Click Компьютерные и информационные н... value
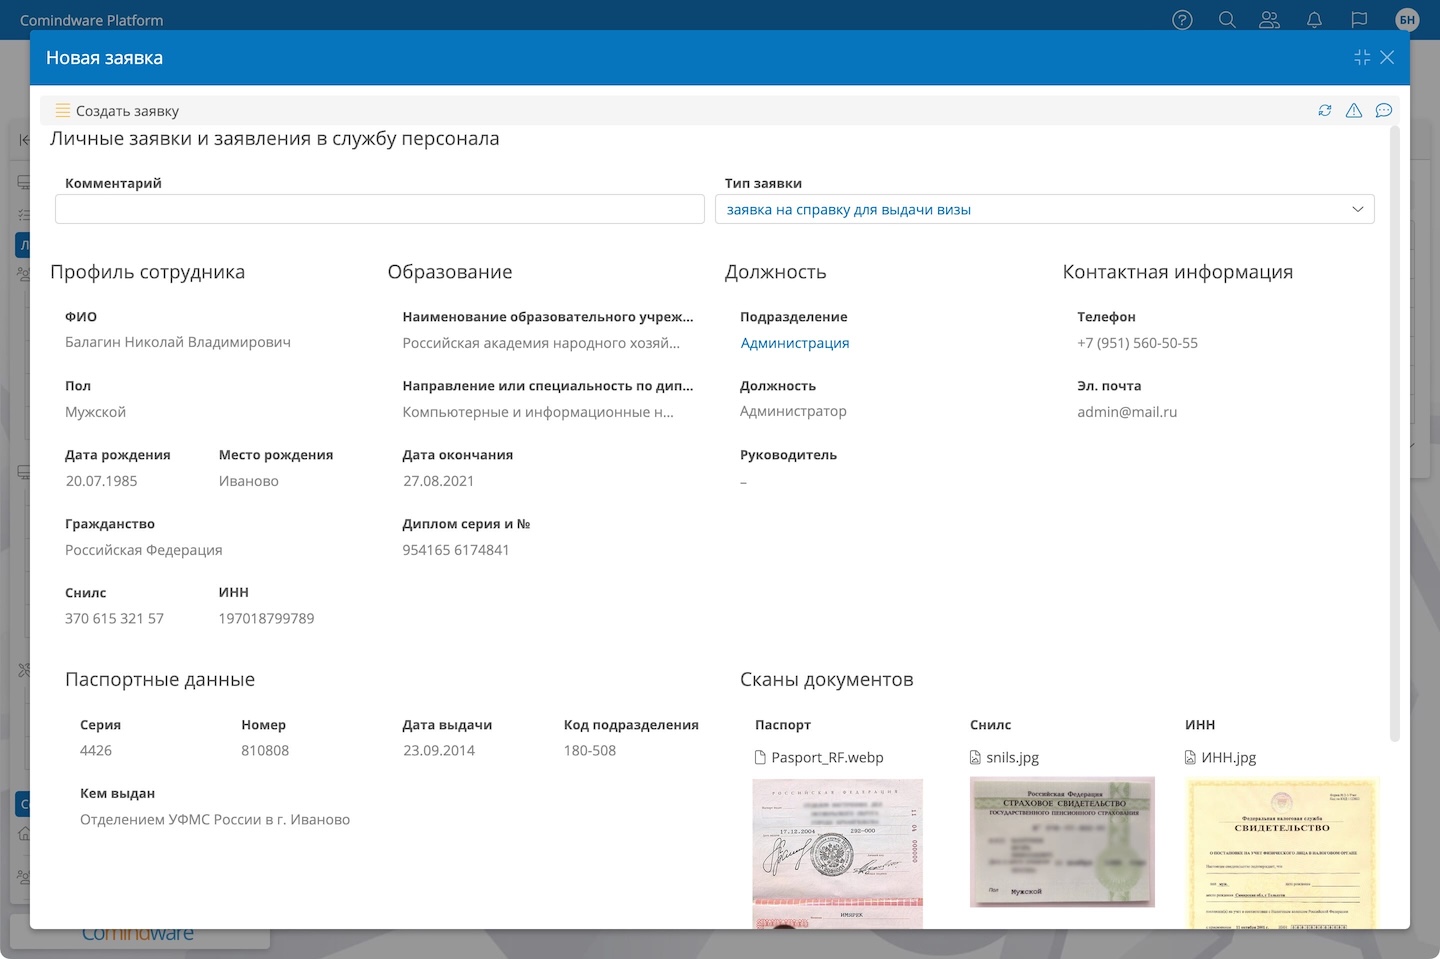This screenshot has width=1440, height=959. coord(538,412)
